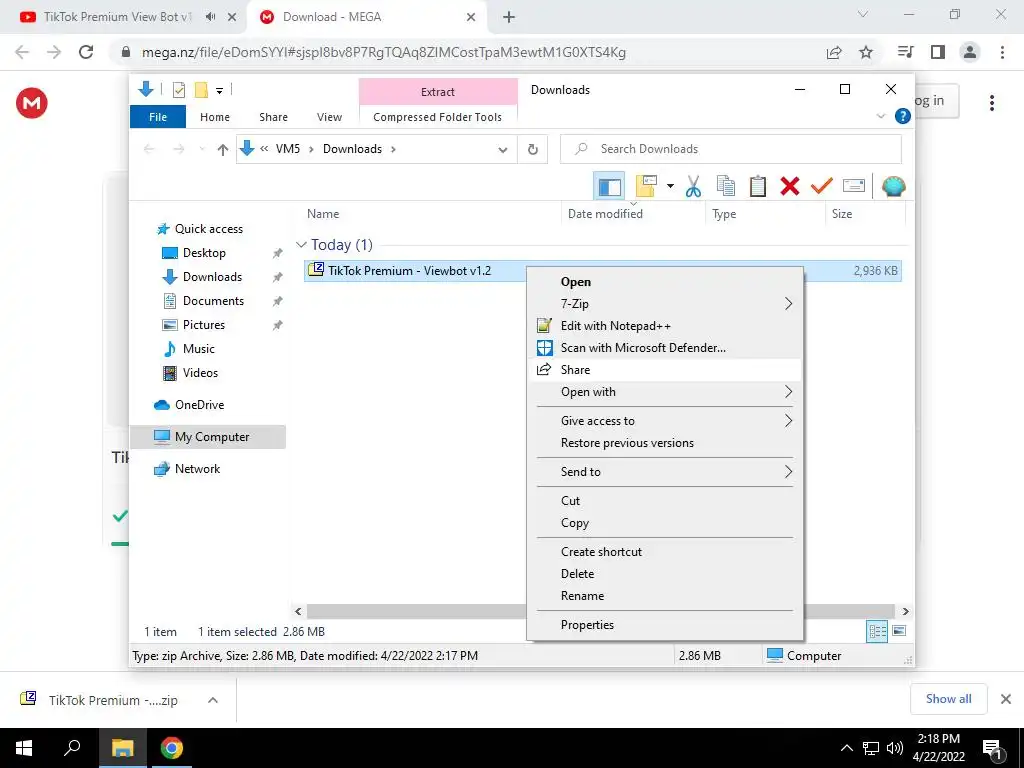Viewport: 1024px width, 768px height.
Task: Open the File ribbon tab
Action: click(x=158, y=117)
